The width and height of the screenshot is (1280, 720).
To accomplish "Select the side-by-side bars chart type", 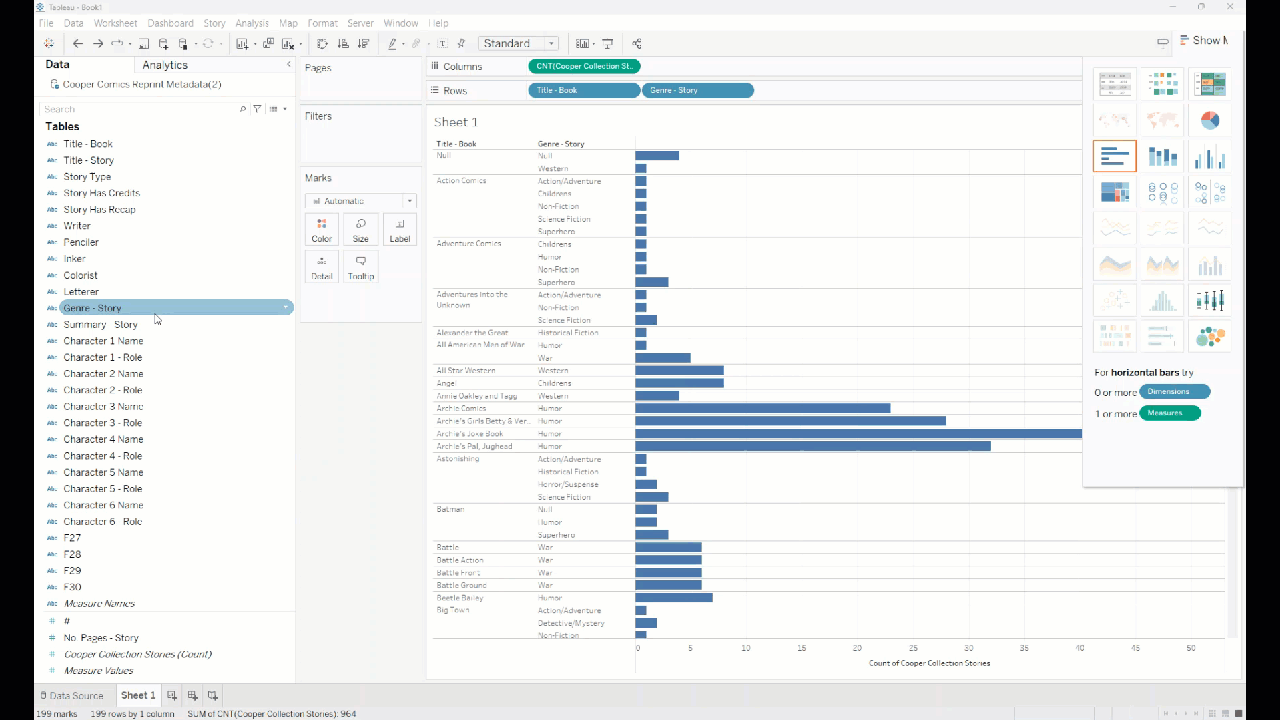I will (x=1209, y=156).
